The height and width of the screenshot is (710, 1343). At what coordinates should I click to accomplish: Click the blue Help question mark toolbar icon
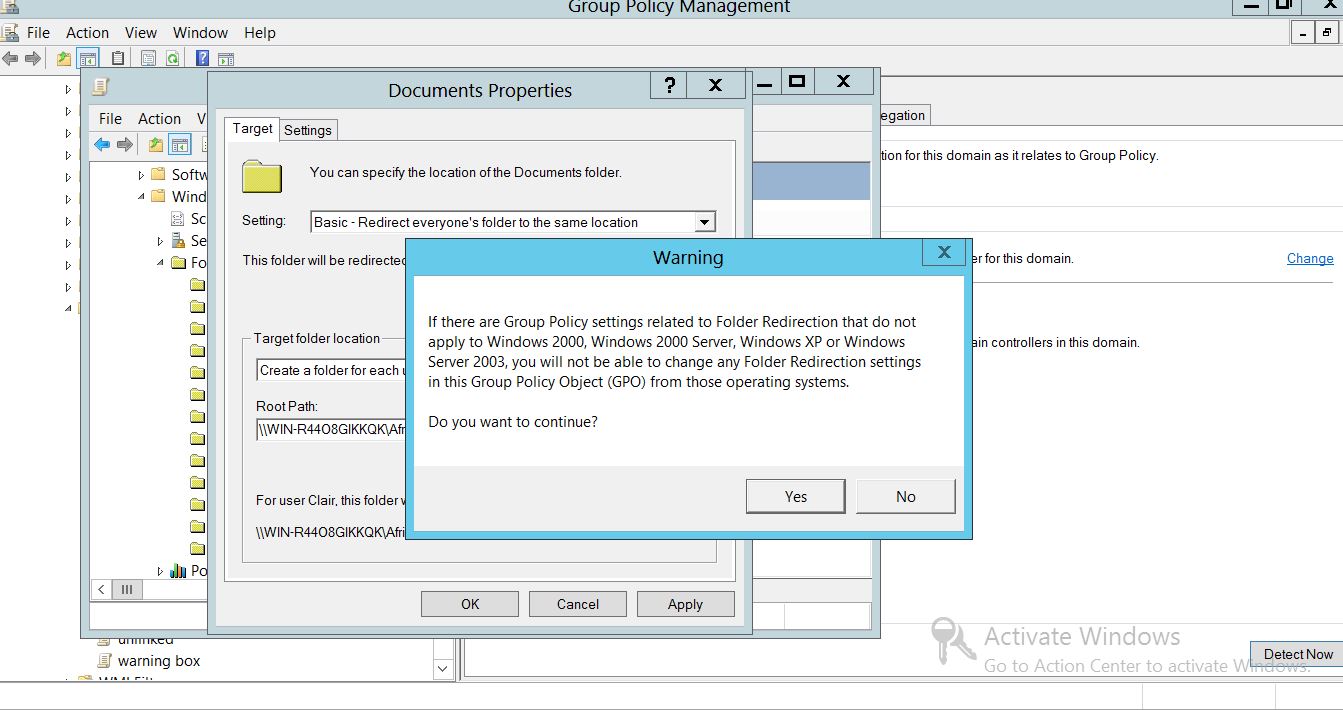tap(202, 59)
